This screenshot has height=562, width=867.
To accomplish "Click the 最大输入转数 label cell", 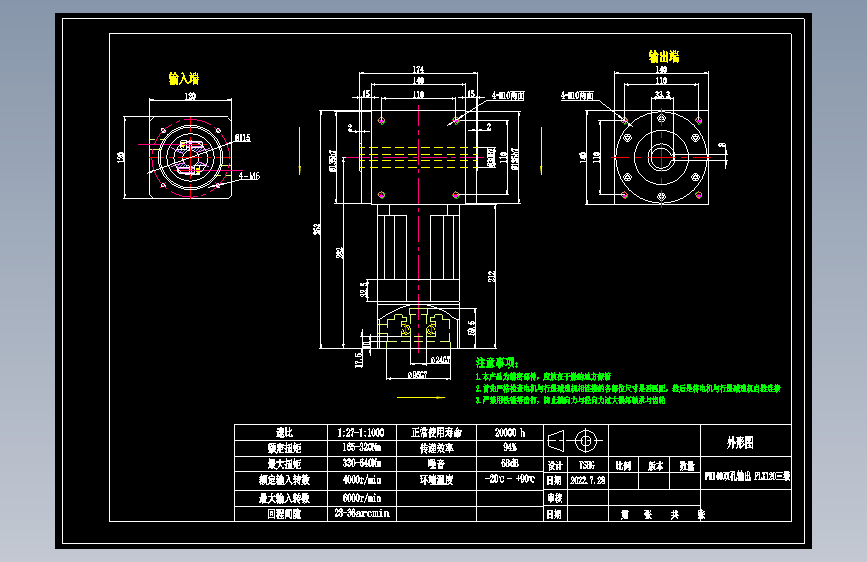I will pyautogui.click(x=281, y=498).
